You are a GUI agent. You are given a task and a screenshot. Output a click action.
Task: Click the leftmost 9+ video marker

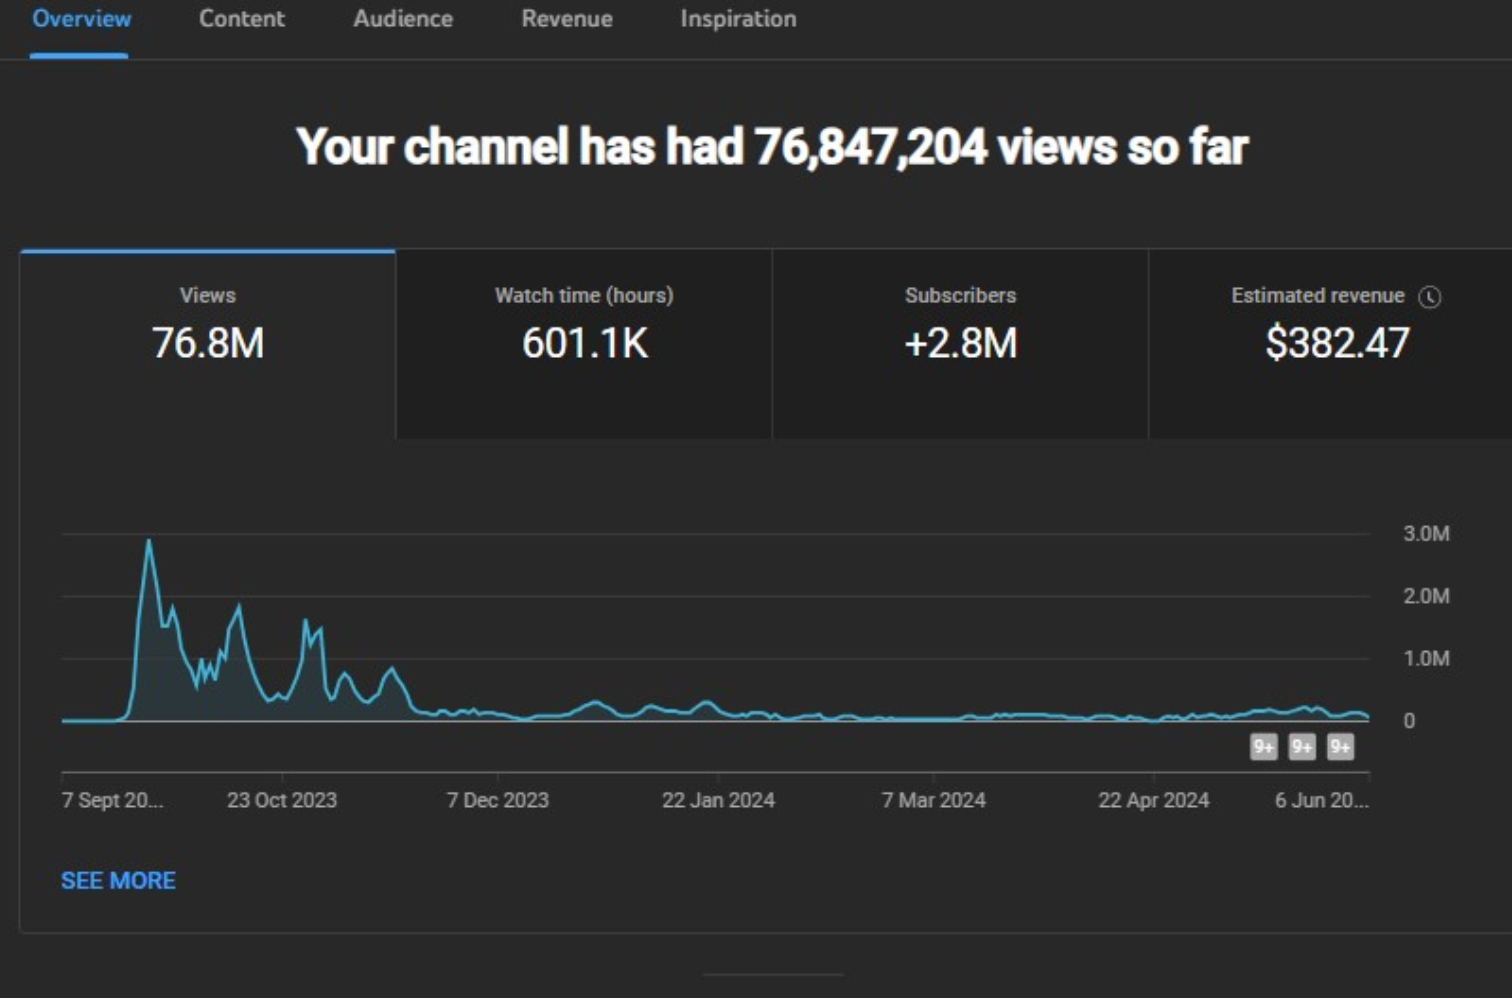[1264, 747]
